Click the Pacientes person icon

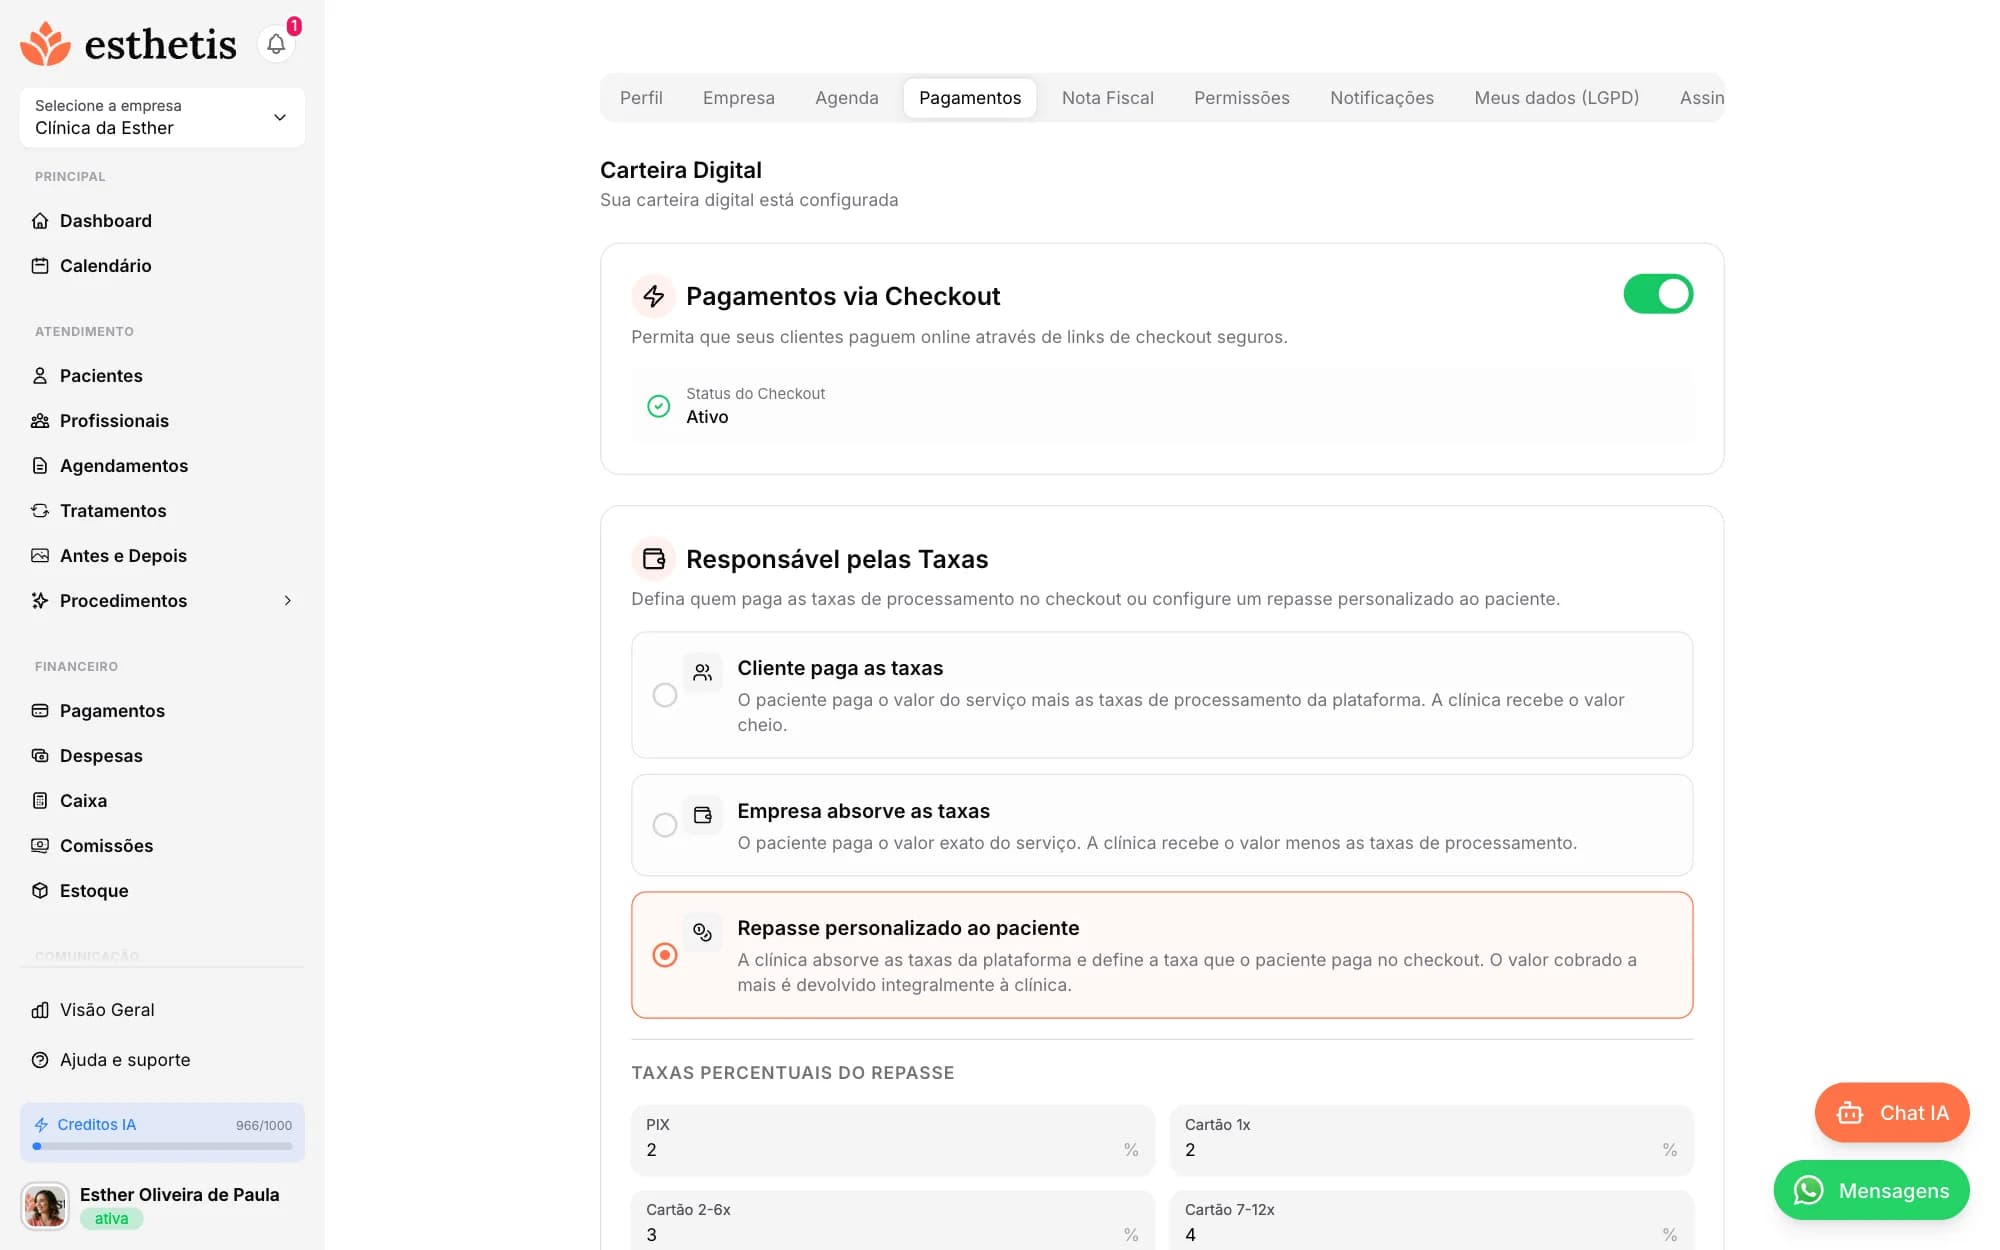coord(40,376)
